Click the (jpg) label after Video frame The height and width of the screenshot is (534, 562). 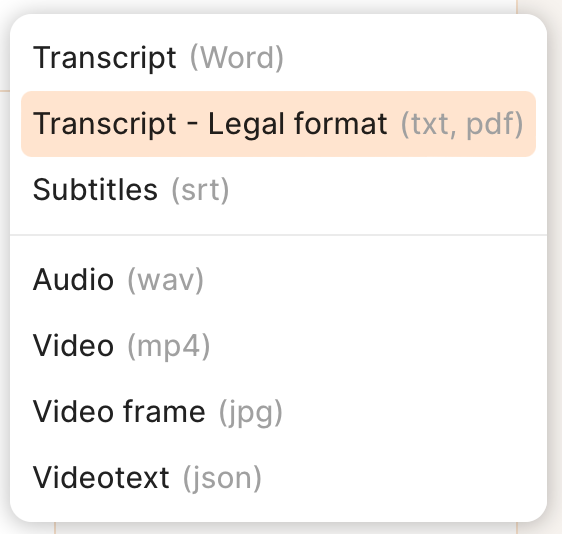pyautogui.click(x=251, y=413)
